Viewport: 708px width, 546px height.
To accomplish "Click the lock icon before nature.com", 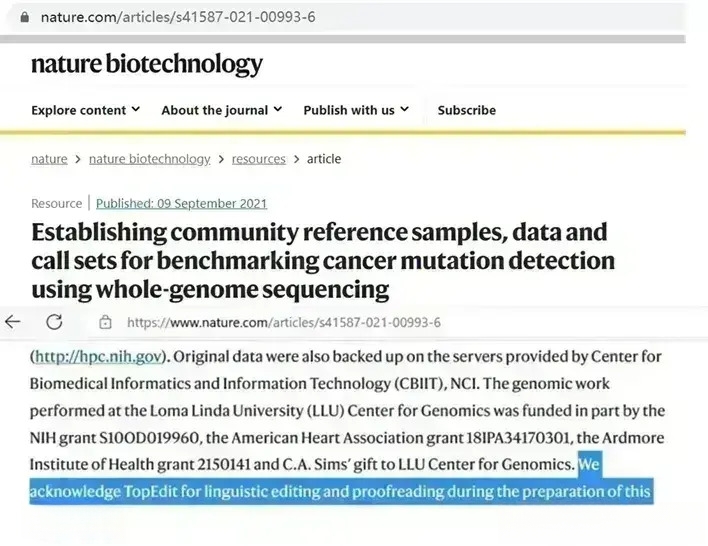I will tap(25, 17).
